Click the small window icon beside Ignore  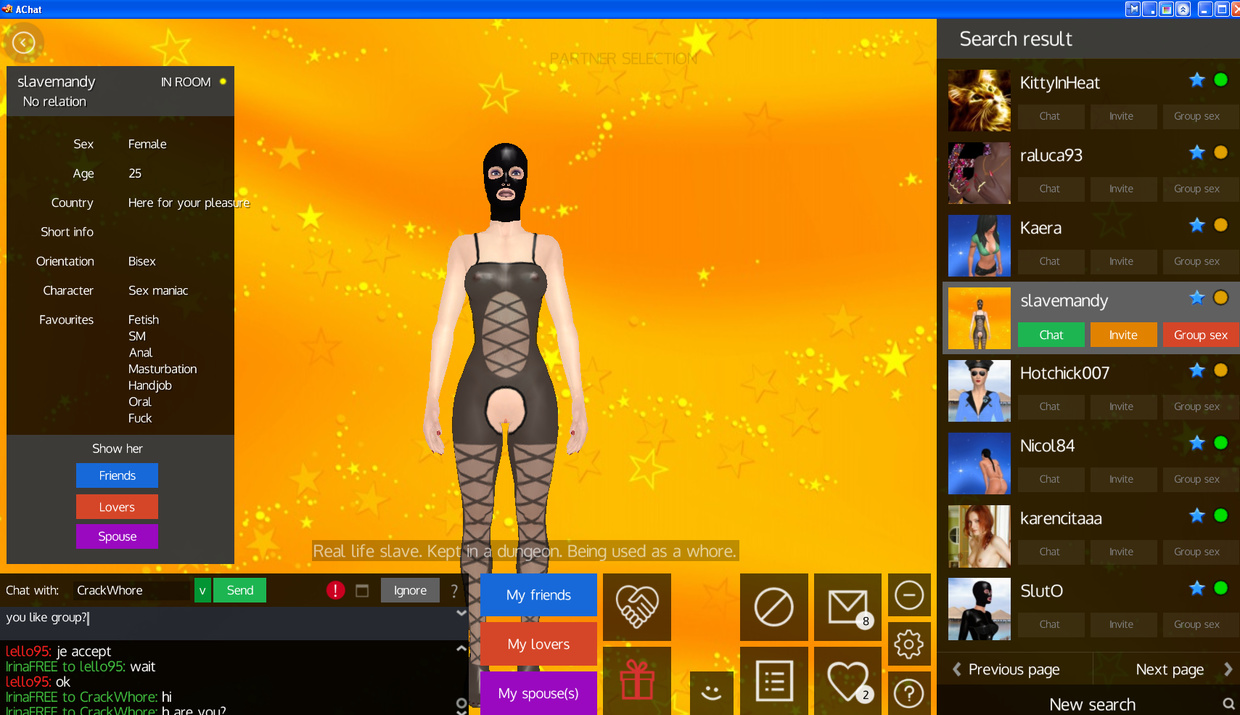[x=362, y=590]
